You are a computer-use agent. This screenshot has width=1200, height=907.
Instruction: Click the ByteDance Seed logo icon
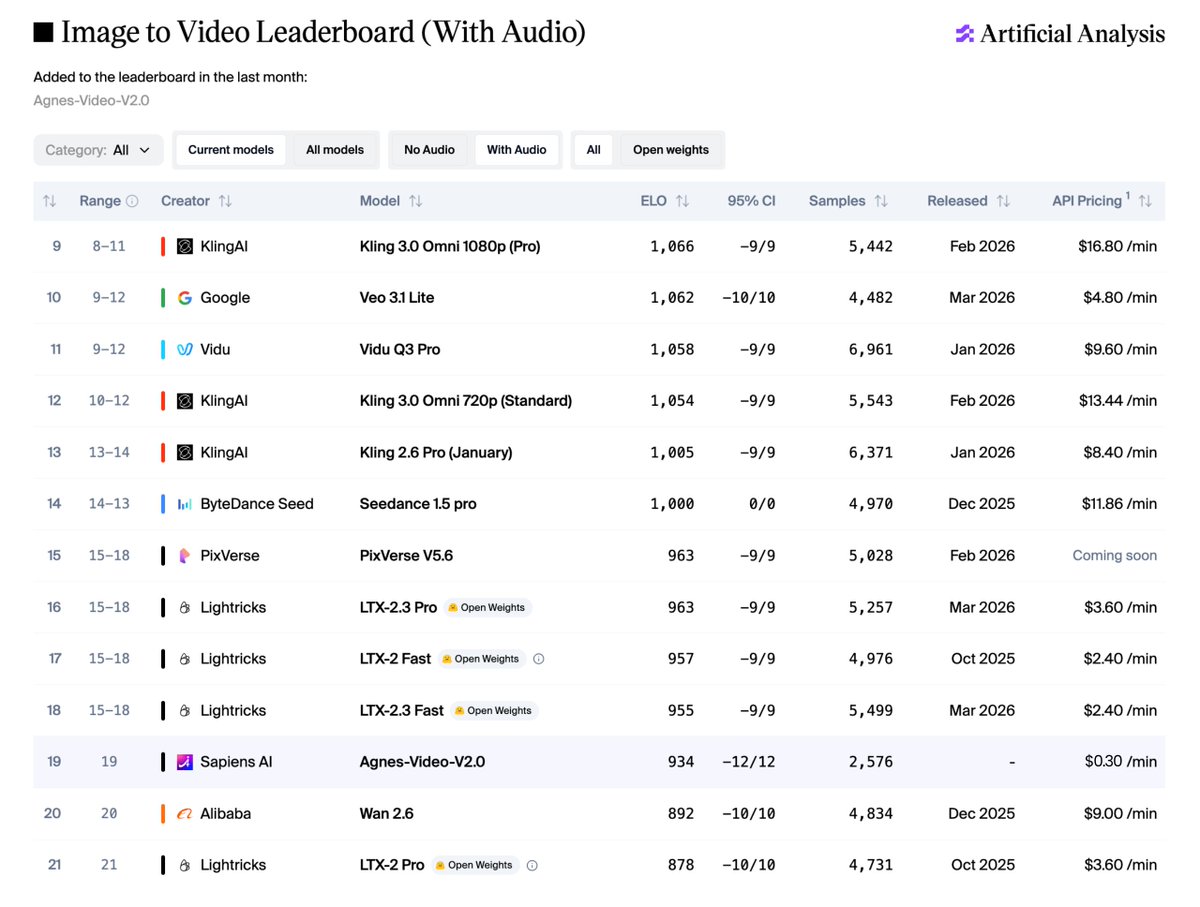[x=185, y=504]
